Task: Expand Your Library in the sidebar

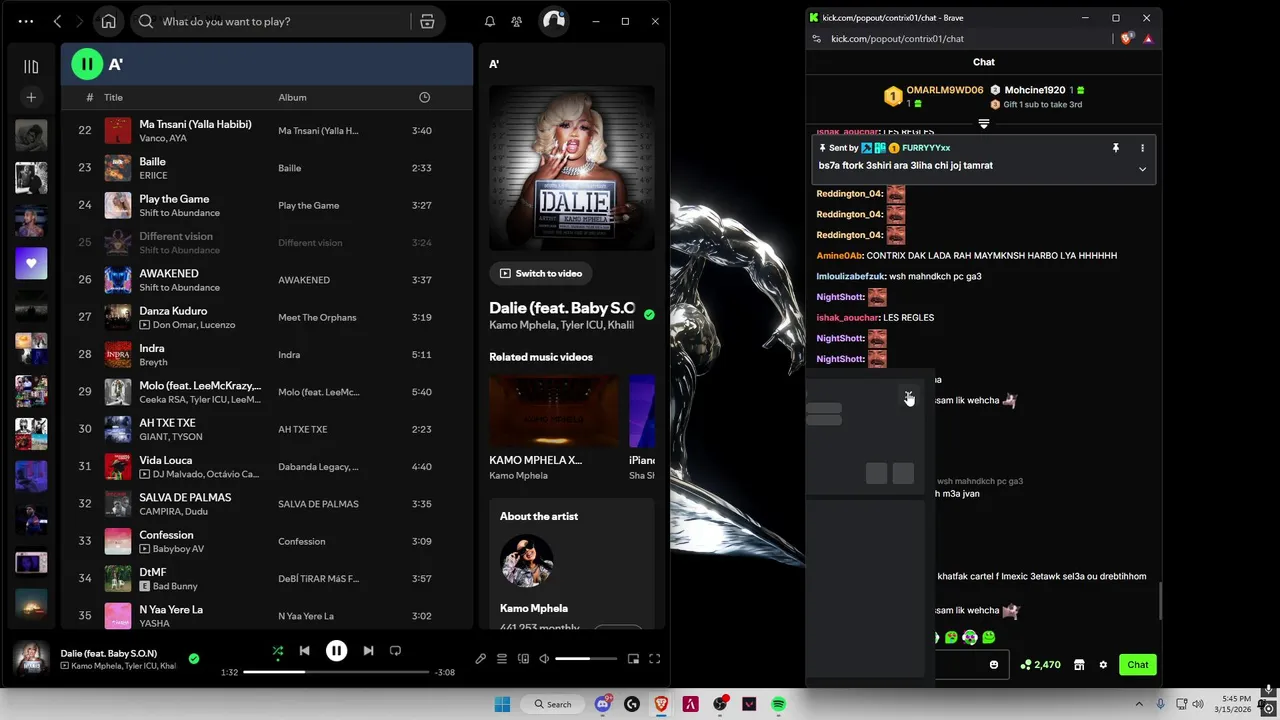Action: [31, 66]
